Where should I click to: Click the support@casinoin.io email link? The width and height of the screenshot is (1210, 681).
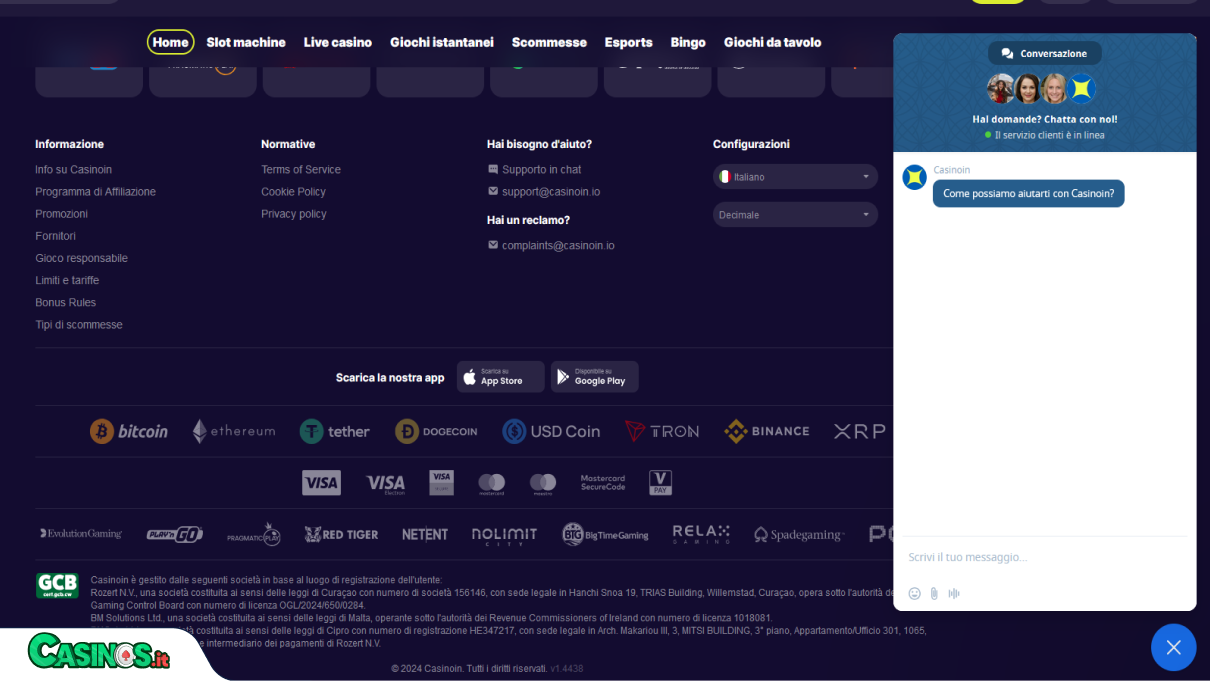(x=544, y=192)
